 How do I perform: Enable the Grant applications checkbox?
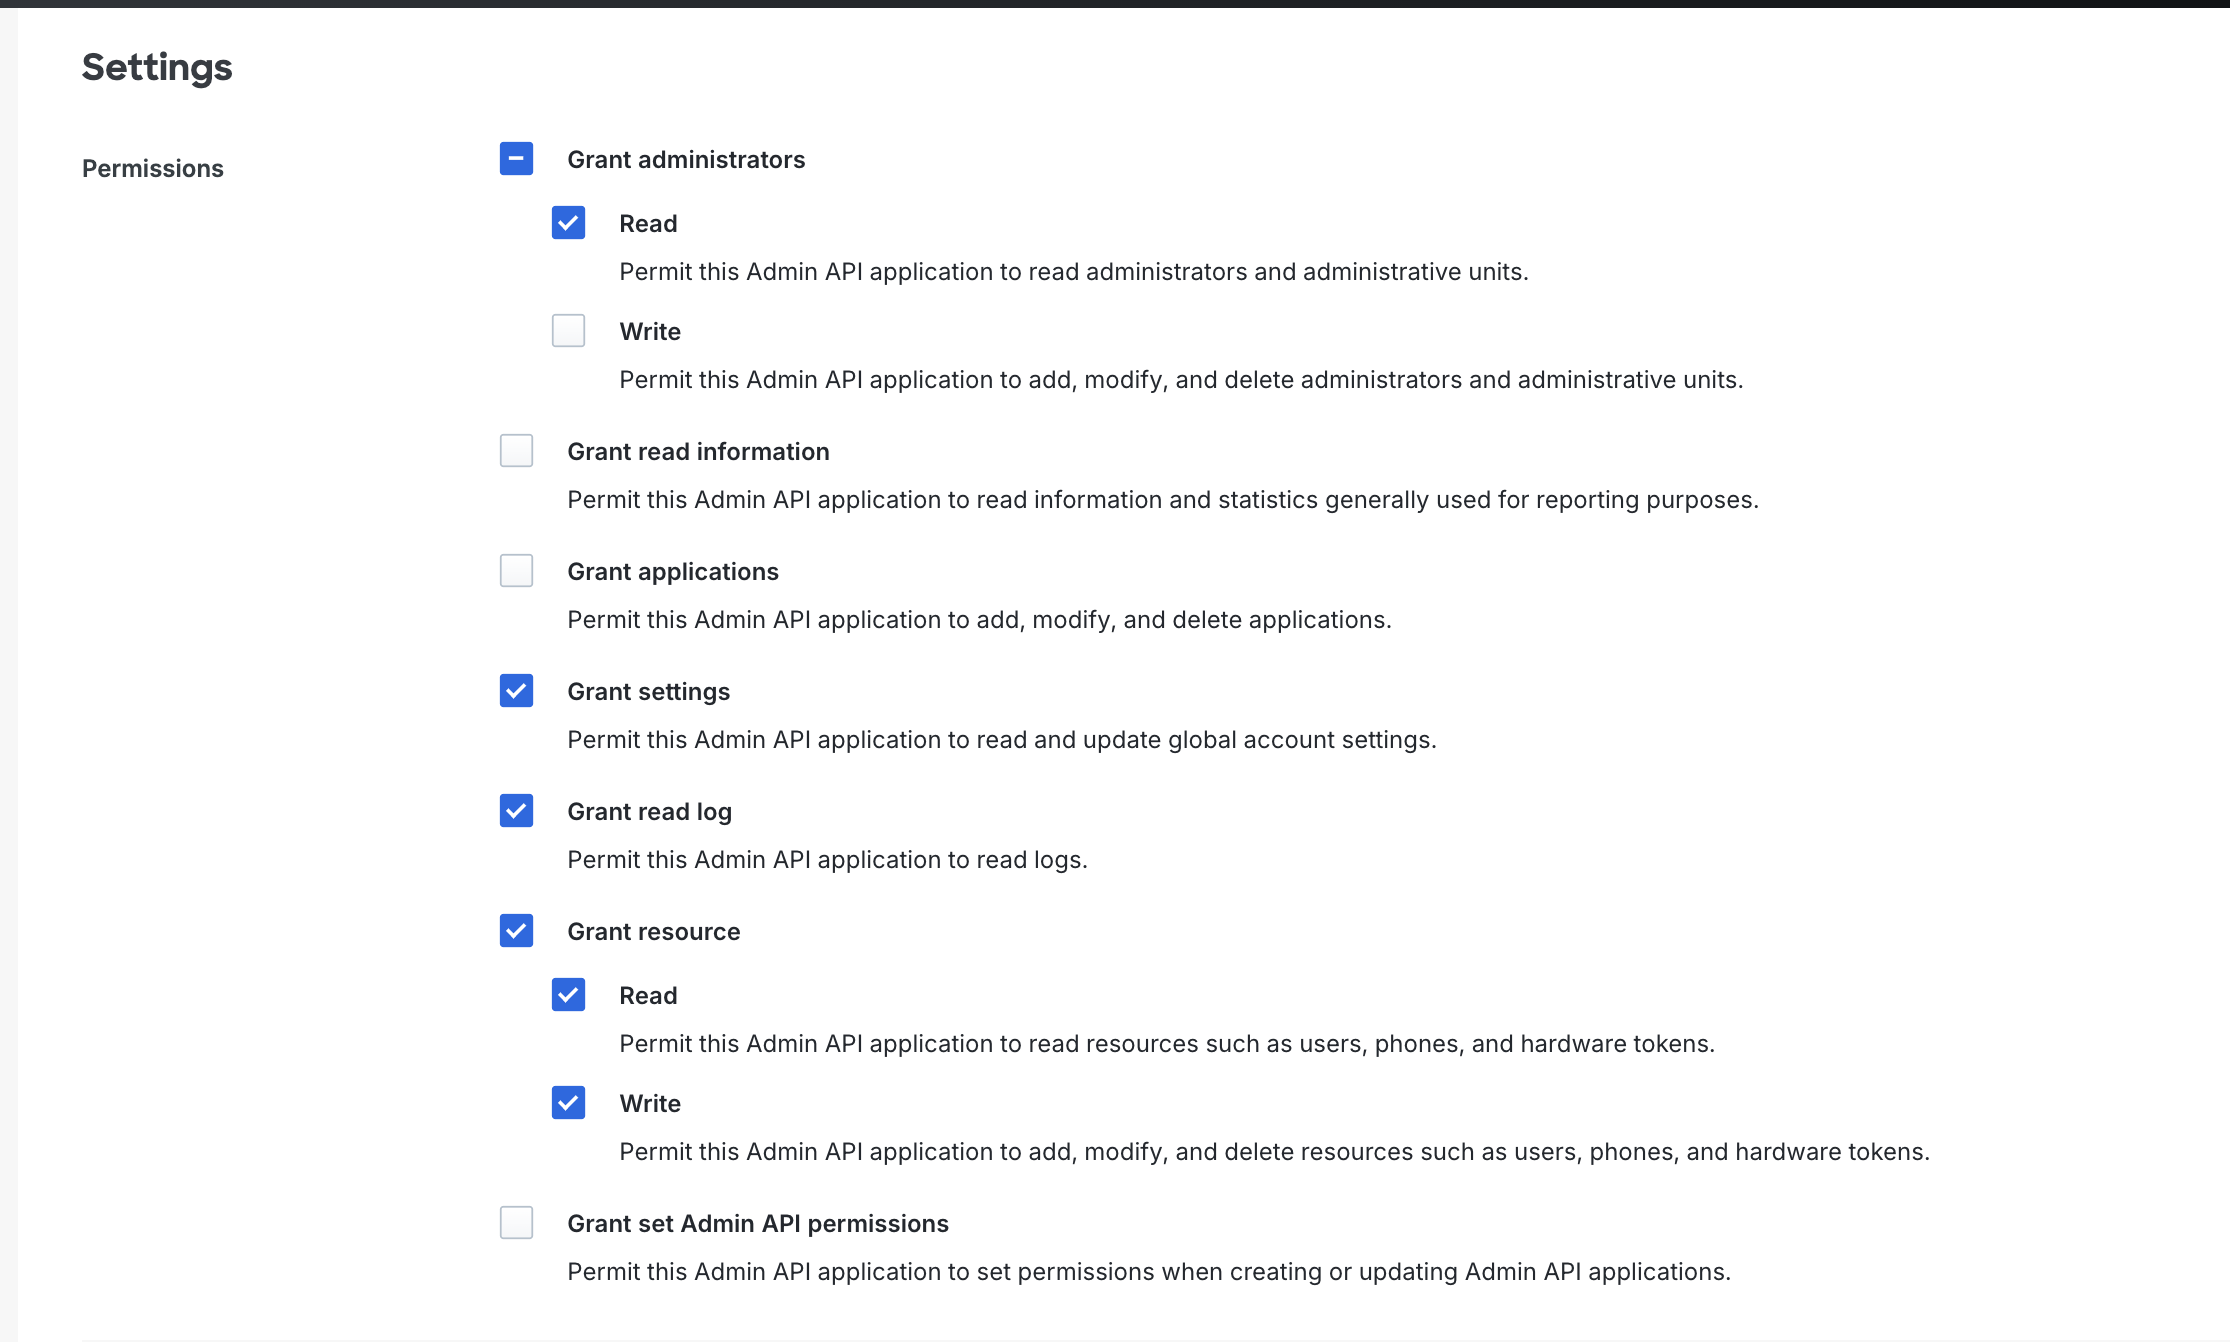click(516, 571)
